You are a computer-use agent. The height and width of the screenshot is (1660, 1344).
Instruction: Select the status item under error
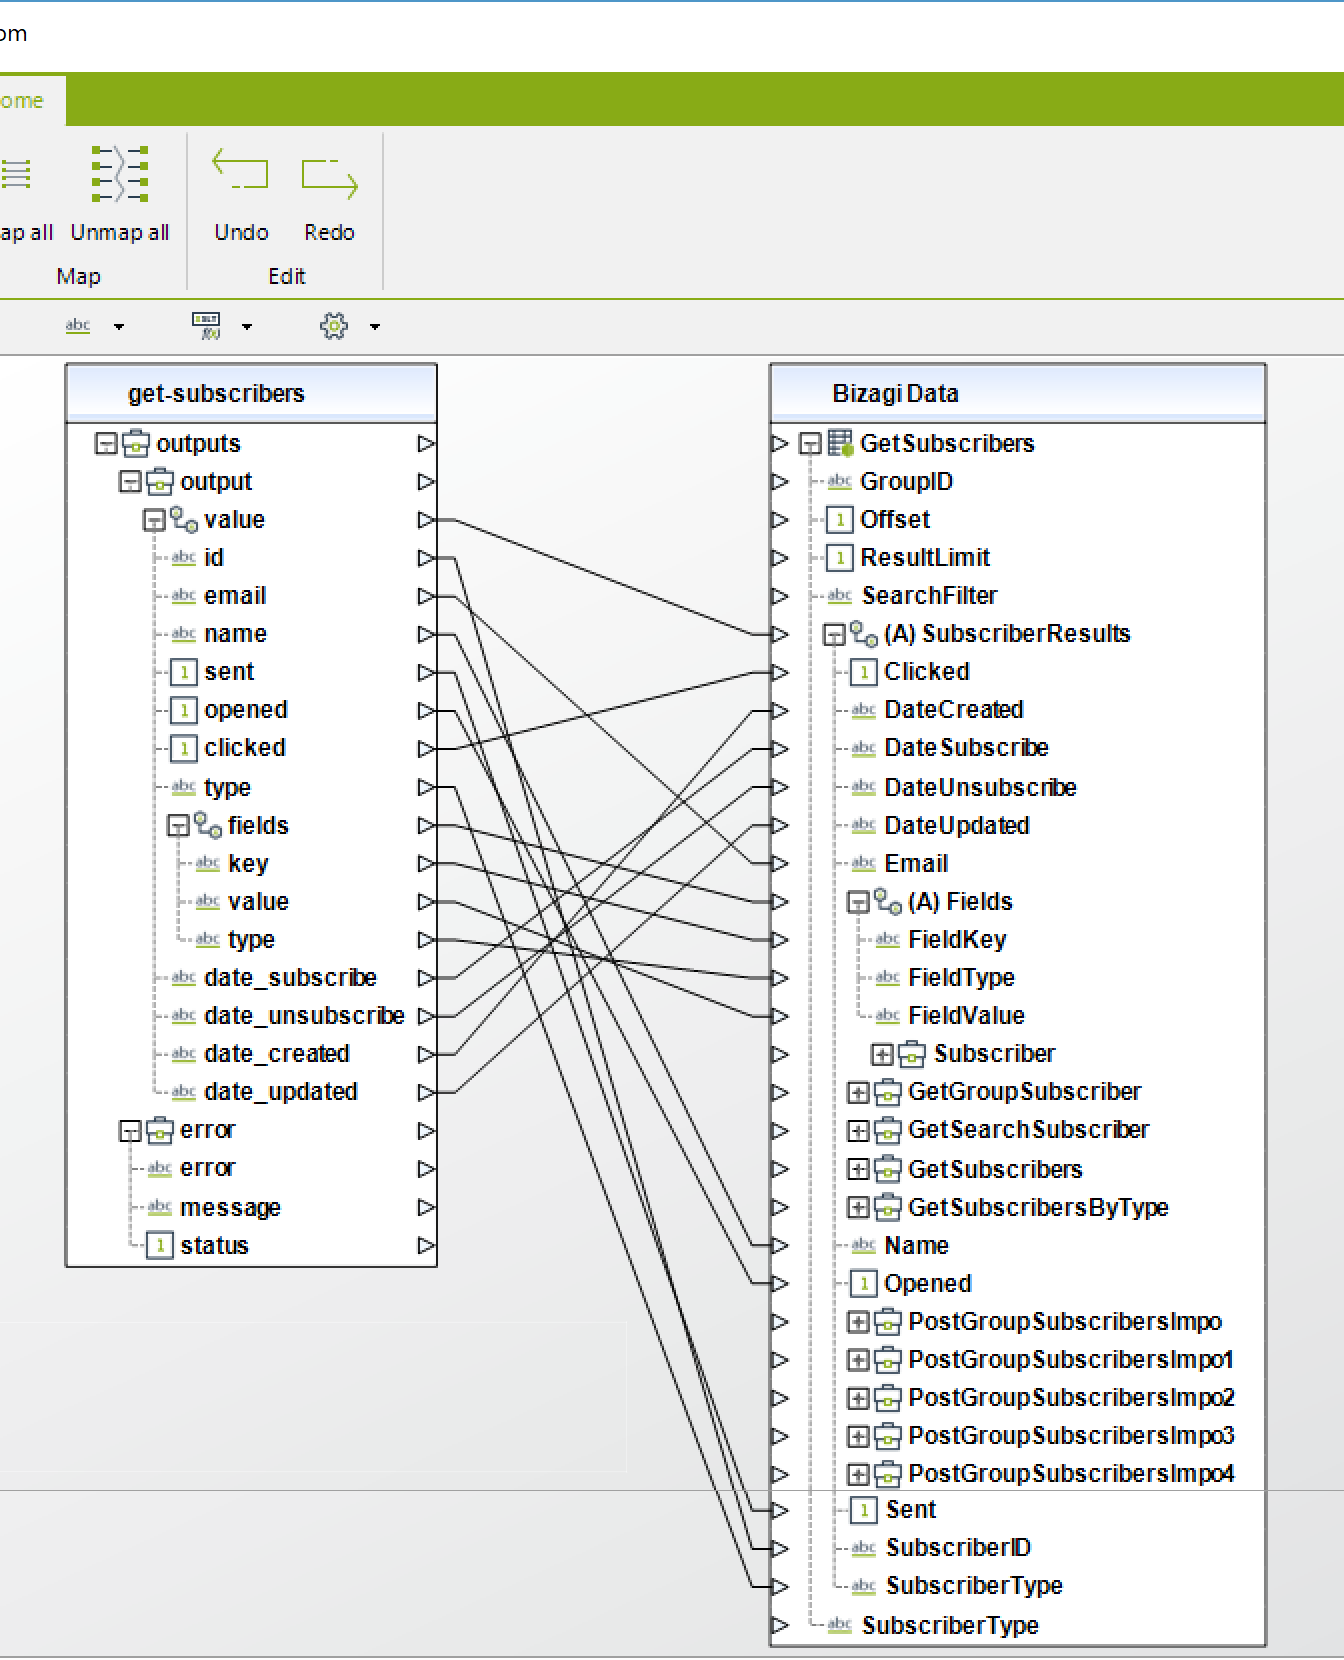[214, 1246]
